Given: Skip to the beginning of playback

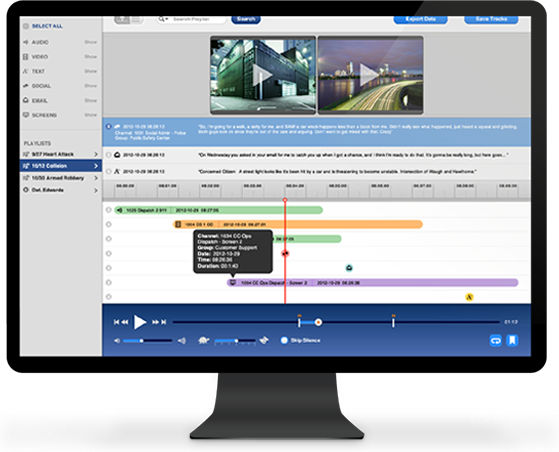Looking at the screenshot, I should [117, 322].
